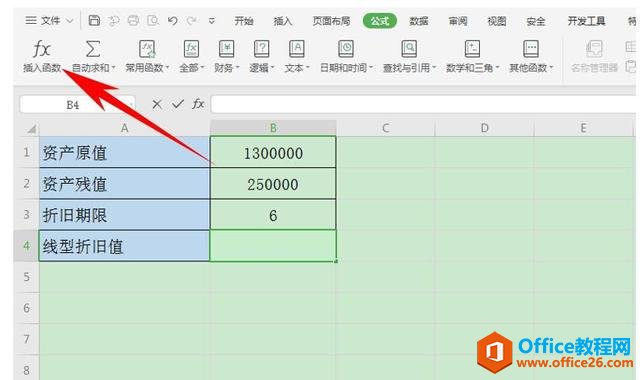The width and height of the screenshot is (640, 380).
Task: Click inside the formula bar input
Action: pos(423,104)
